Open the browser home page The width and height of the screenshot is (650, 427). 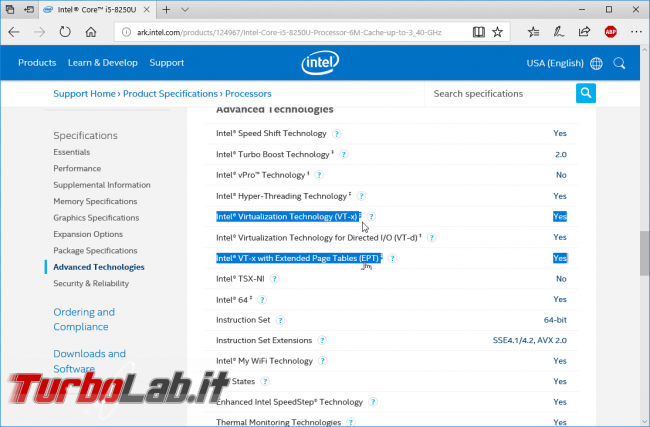[x=91, y=32]
